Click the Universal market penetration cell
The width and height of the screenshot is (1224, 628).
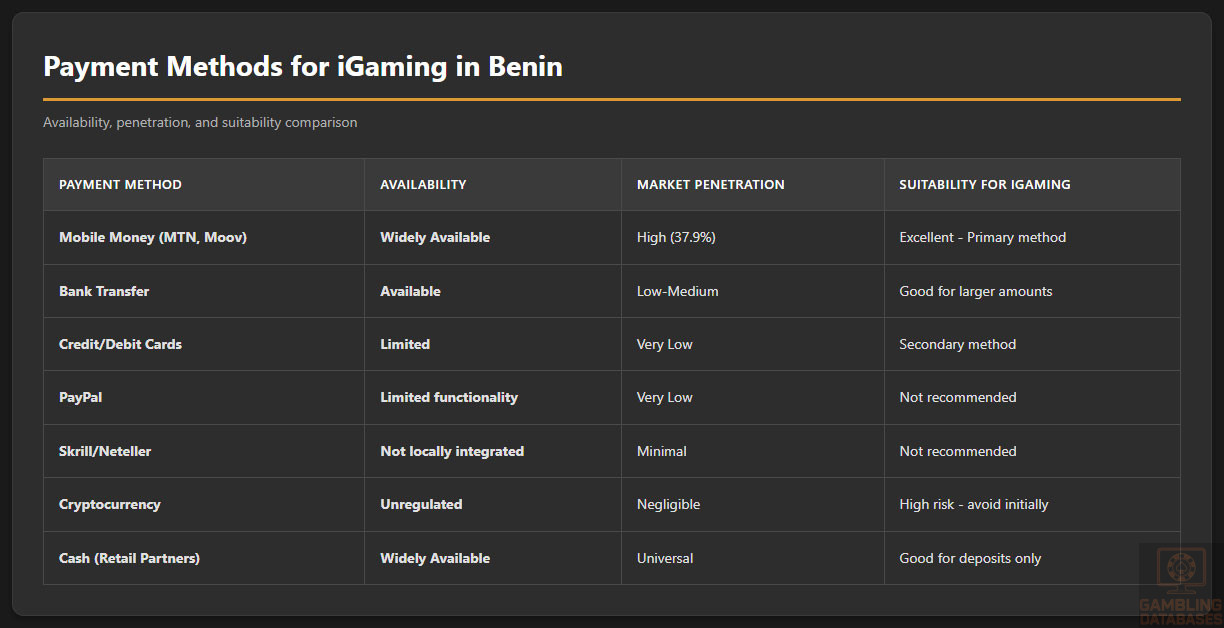pyautogui.click(x=665, y=559)
